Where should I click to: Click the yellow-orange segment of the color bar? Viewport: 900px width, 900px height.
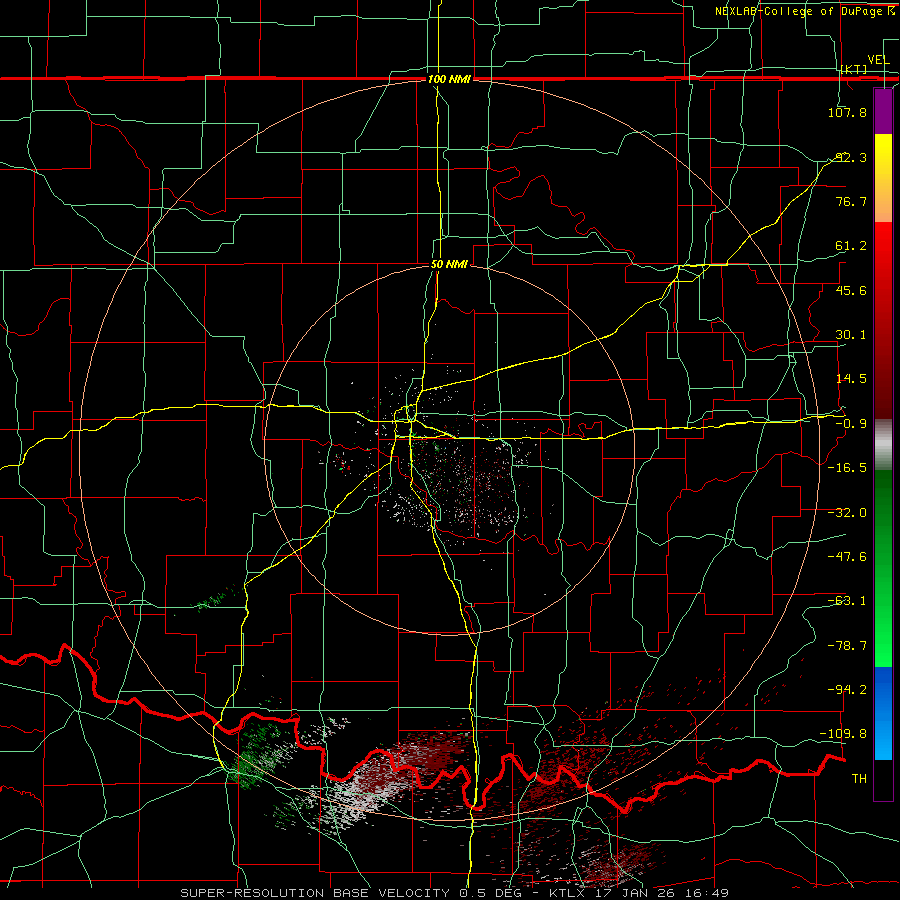[883, 178]
